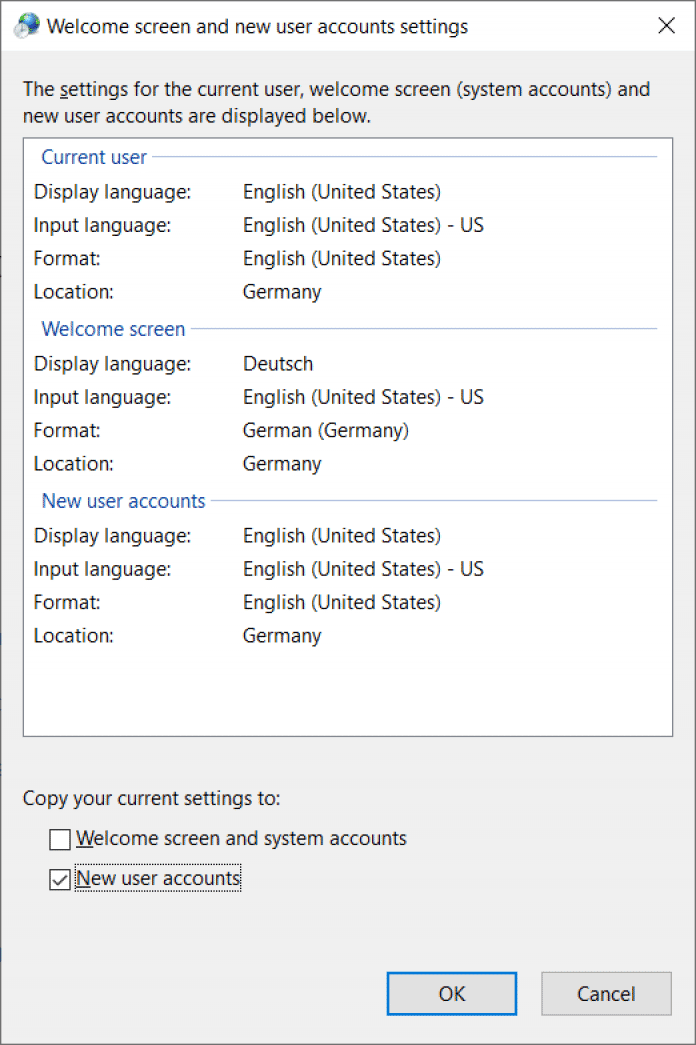The image size is (696, 1045).
Task: Uncheck the New user accounts checkbox
Action: (x=61, y=880)
